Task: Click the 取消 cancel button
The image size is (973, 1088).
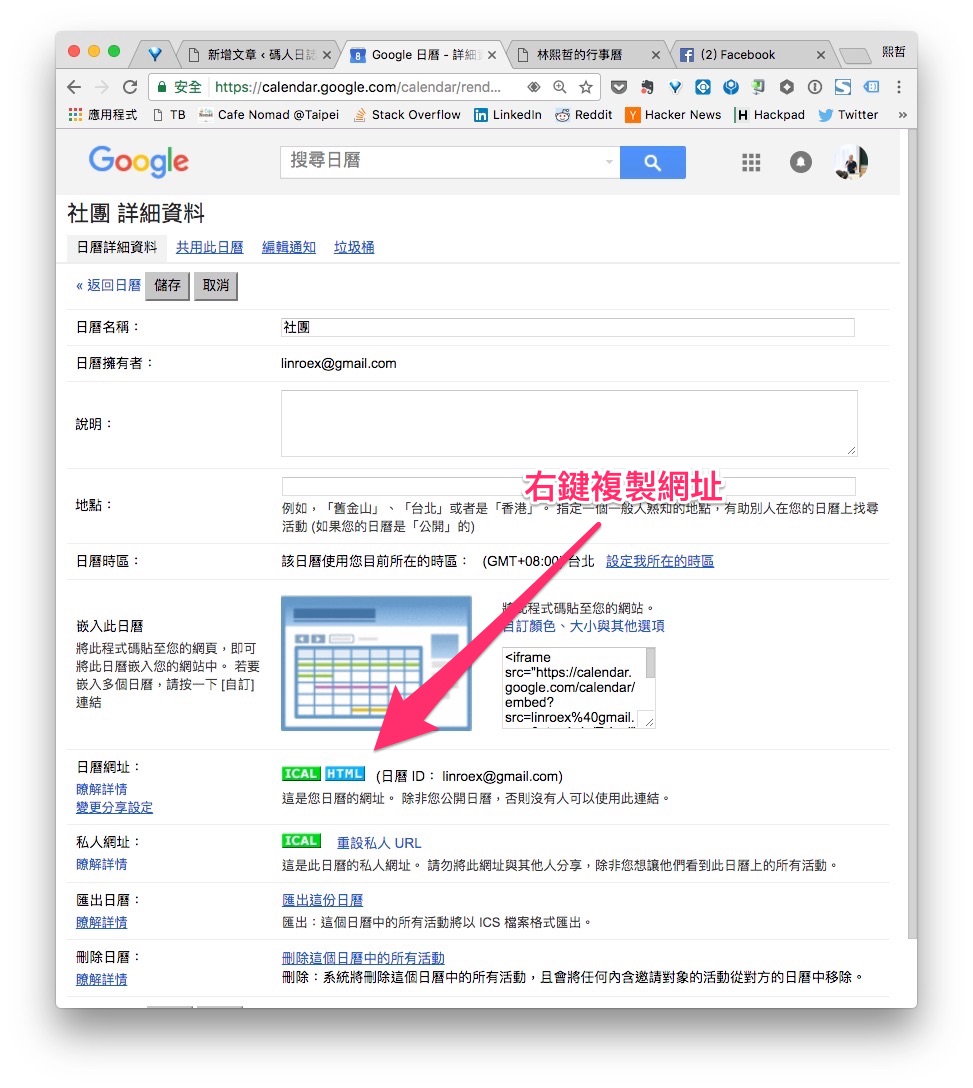Action: coord(216,286)
